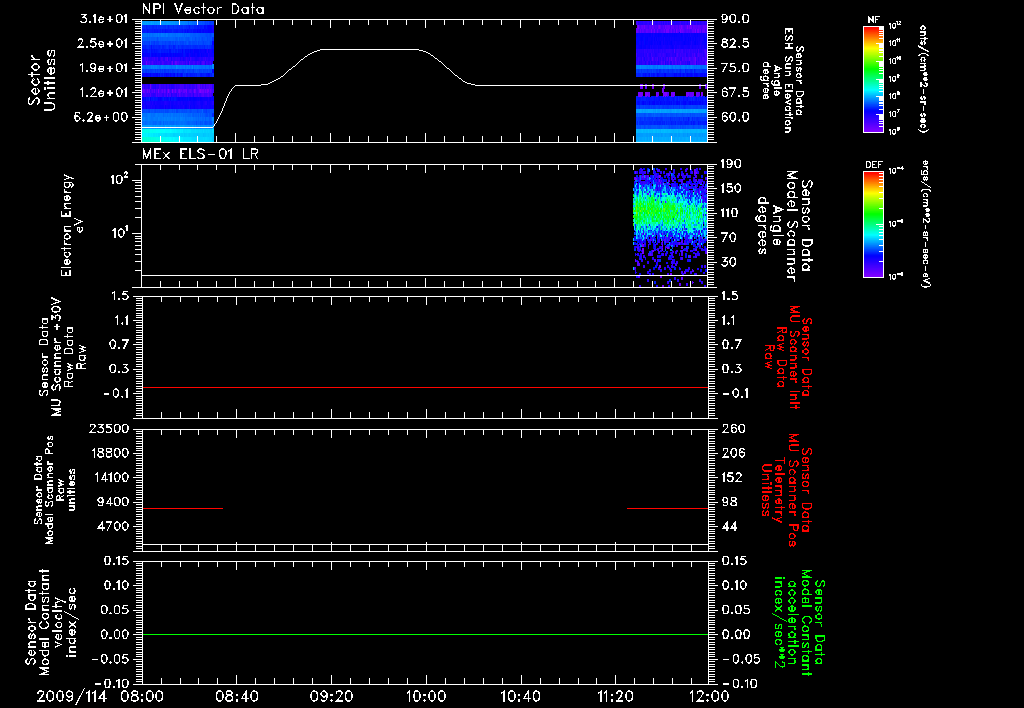The width and height of the screenshot is (1024, 708).
Task: Click the 9400 scanner position tick label
Action: [113, 502]
